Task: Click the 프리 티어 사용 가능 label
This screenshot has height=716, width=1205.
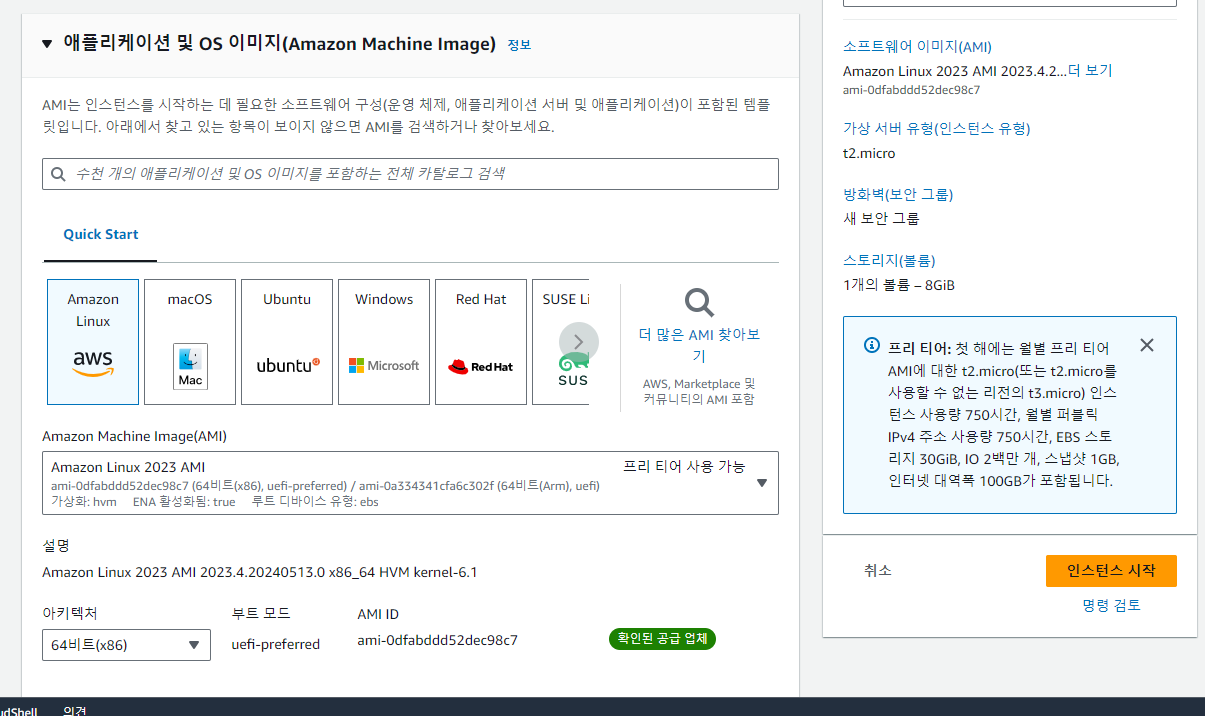Action: point(684,466)
